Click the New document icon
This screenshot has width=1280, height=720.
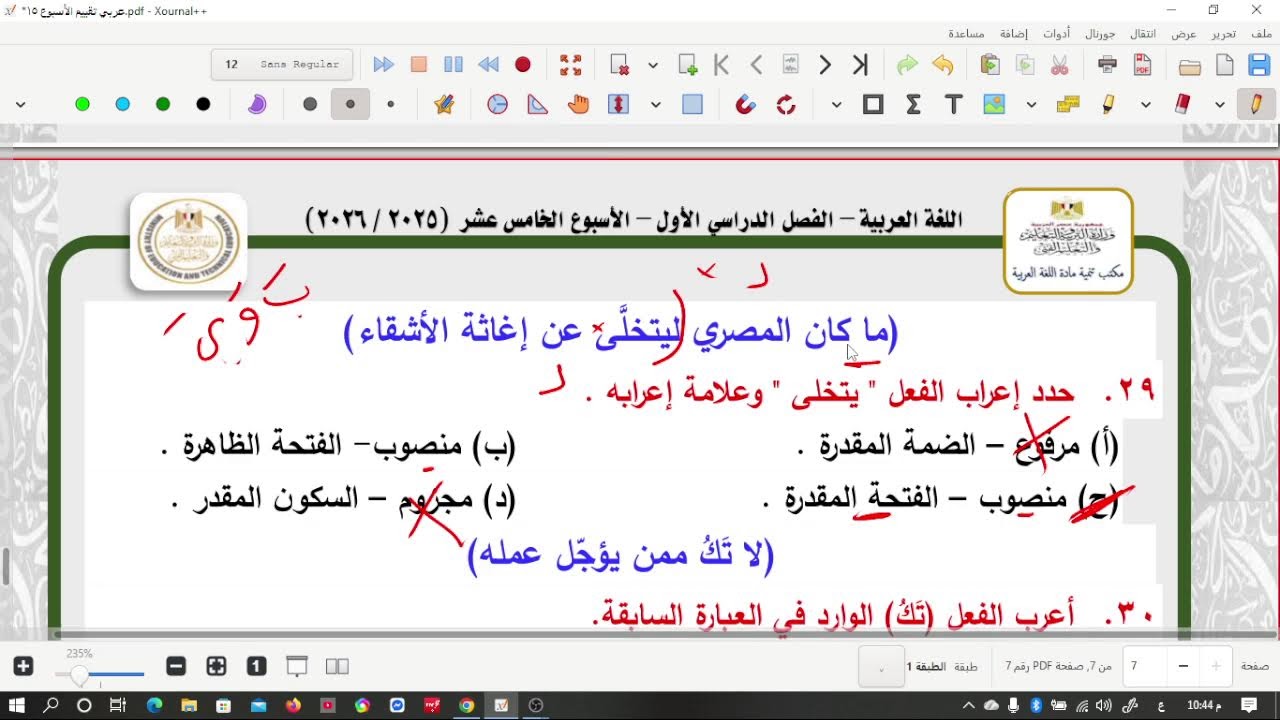[x=1225, y=65]
